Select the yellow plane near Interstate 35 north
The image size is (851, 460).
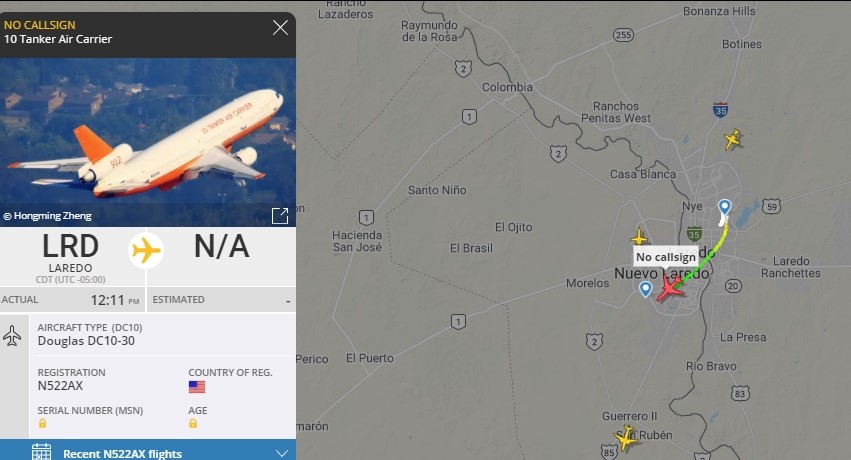coord(732,139)
